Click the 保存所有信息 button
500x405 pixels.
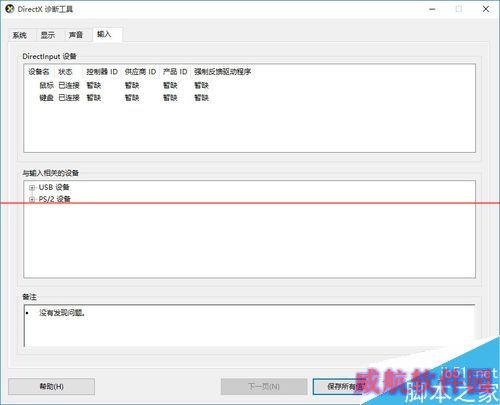346,386
